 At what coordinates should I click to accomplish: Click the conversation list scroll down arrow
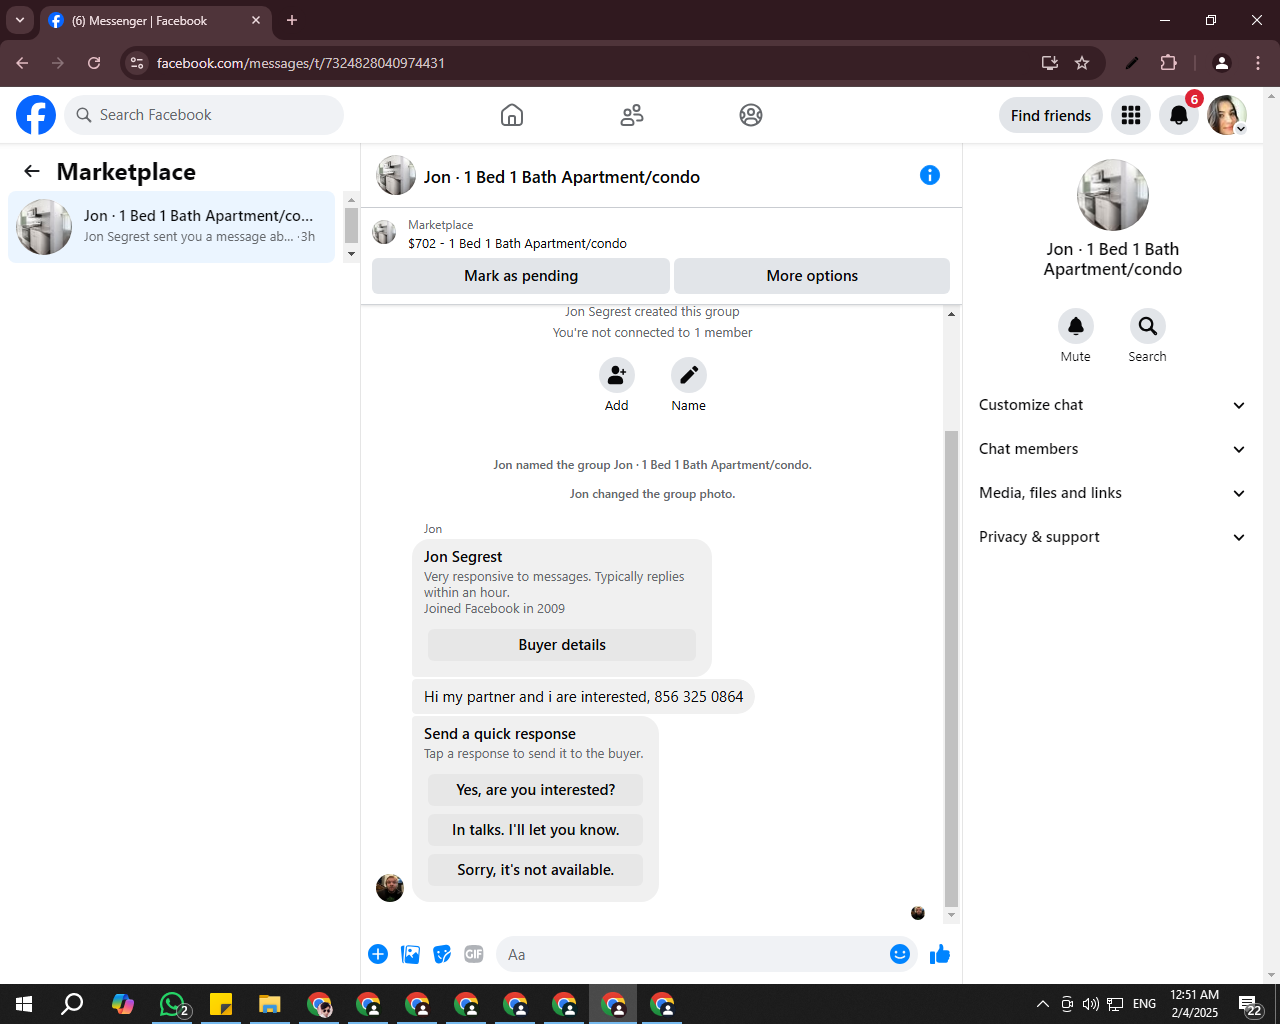(351, 254)
